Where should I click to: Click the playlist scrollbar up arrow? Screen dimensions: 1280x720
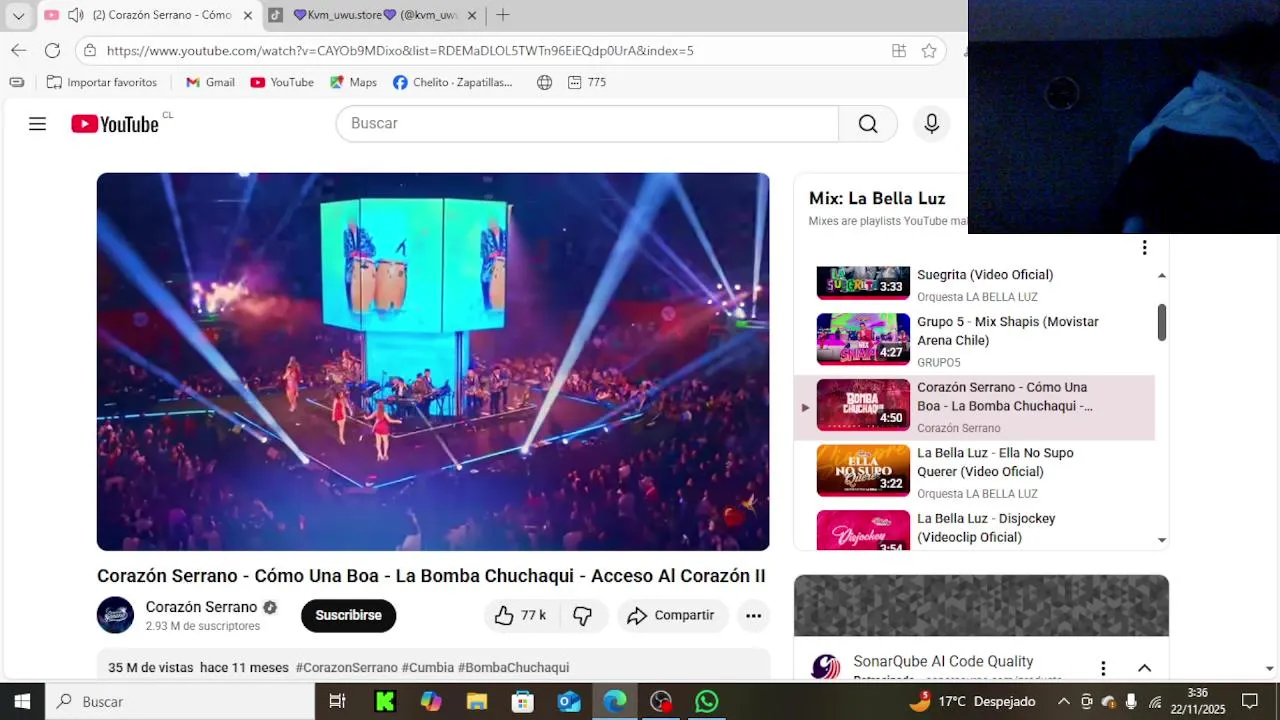click(x=1162, y=275)
